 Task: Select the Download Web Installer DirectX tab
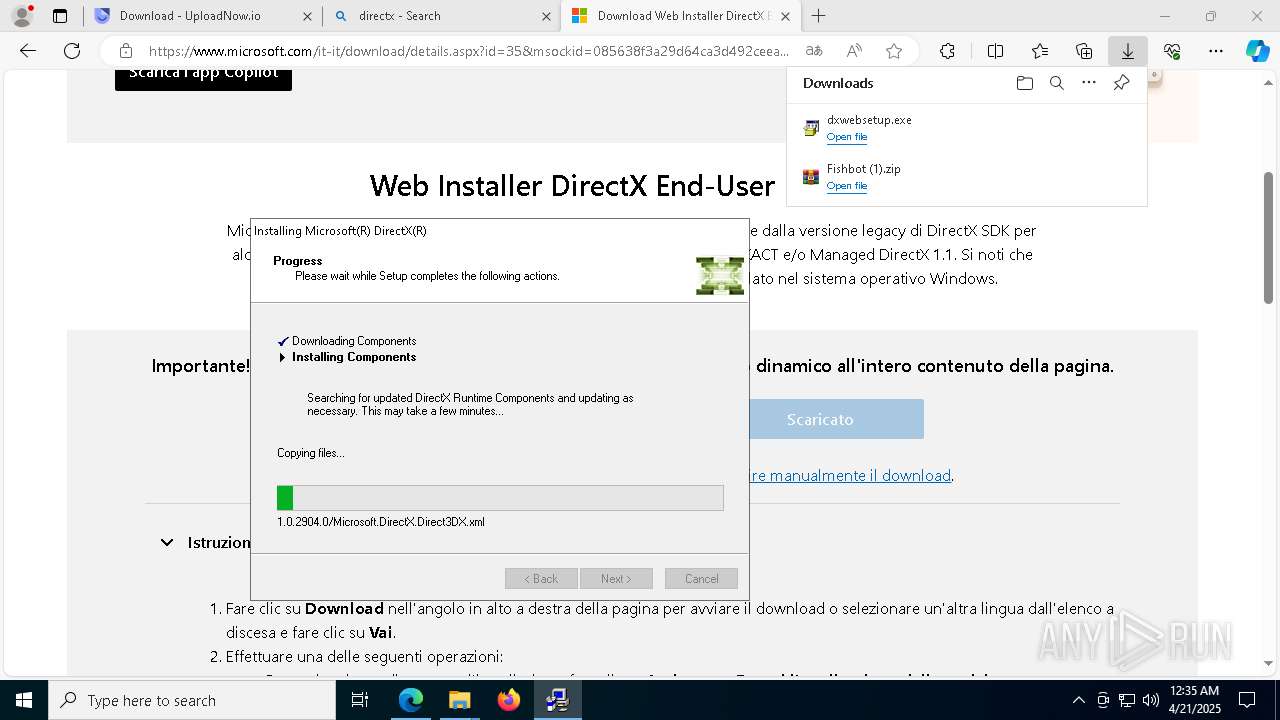(x=681, y=16)
